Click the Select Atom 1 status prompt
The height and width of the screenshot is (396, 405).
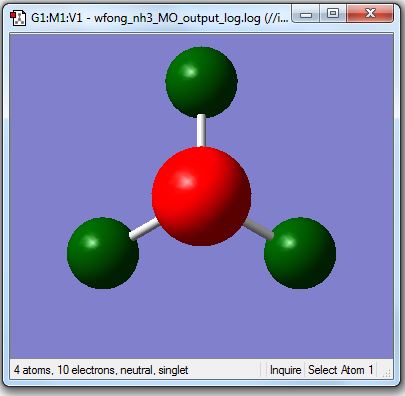[x=340, y=370]
